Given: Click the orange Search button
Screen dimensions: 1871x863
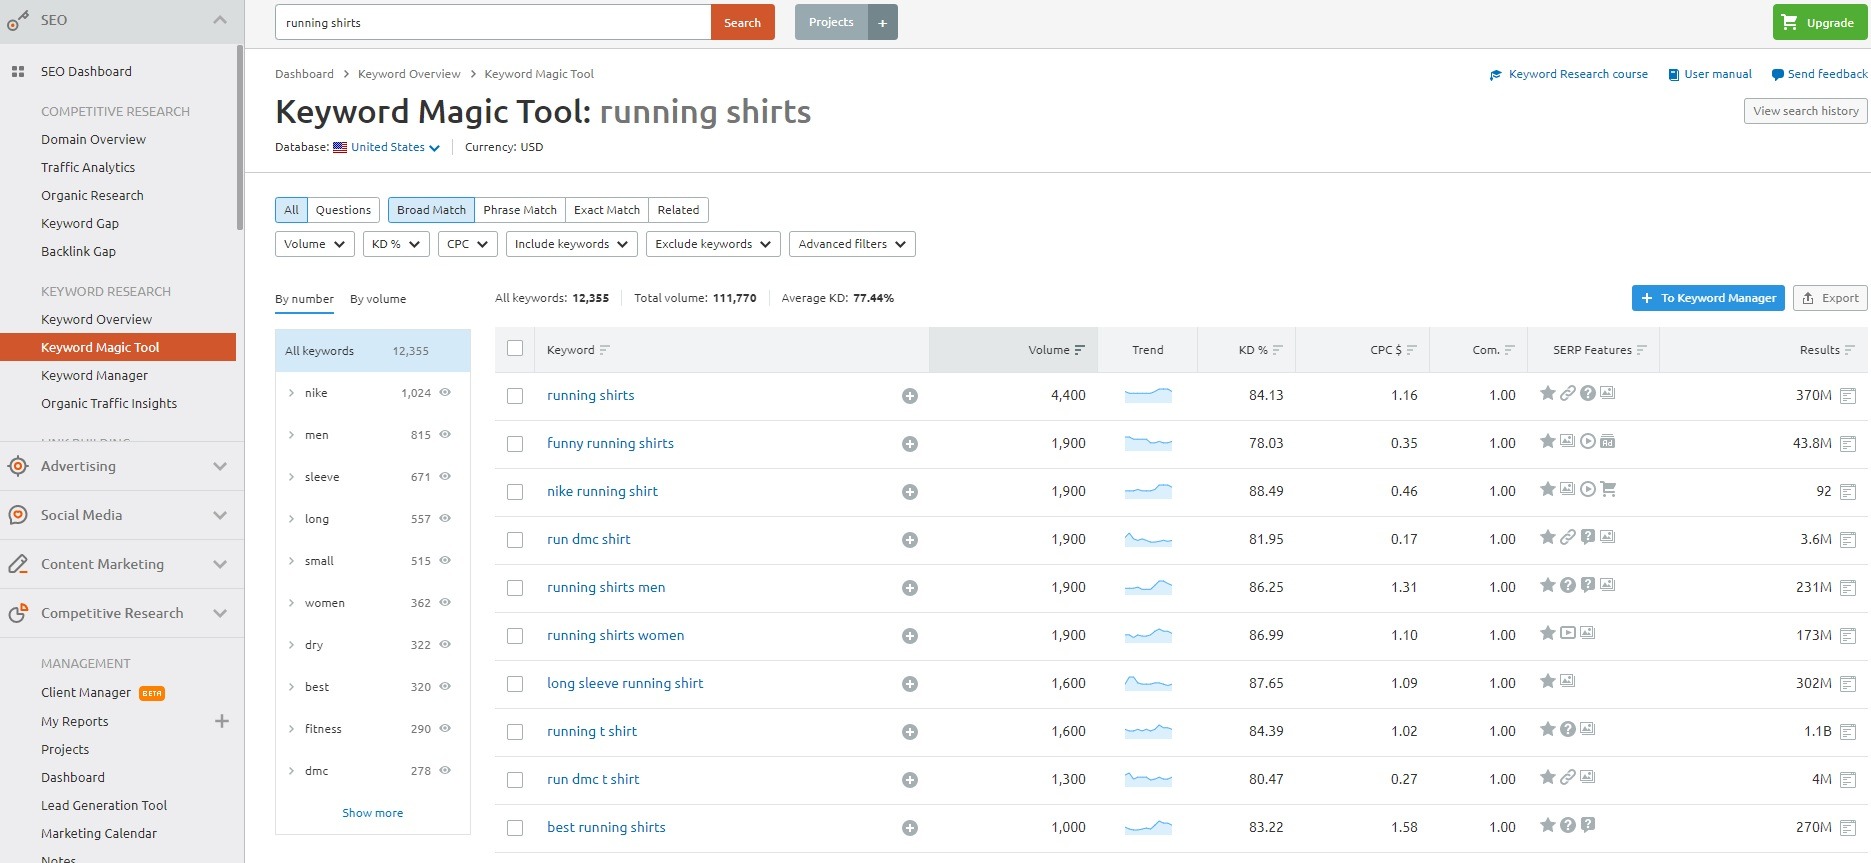Looking at the screenshot, I should [743, 22].
